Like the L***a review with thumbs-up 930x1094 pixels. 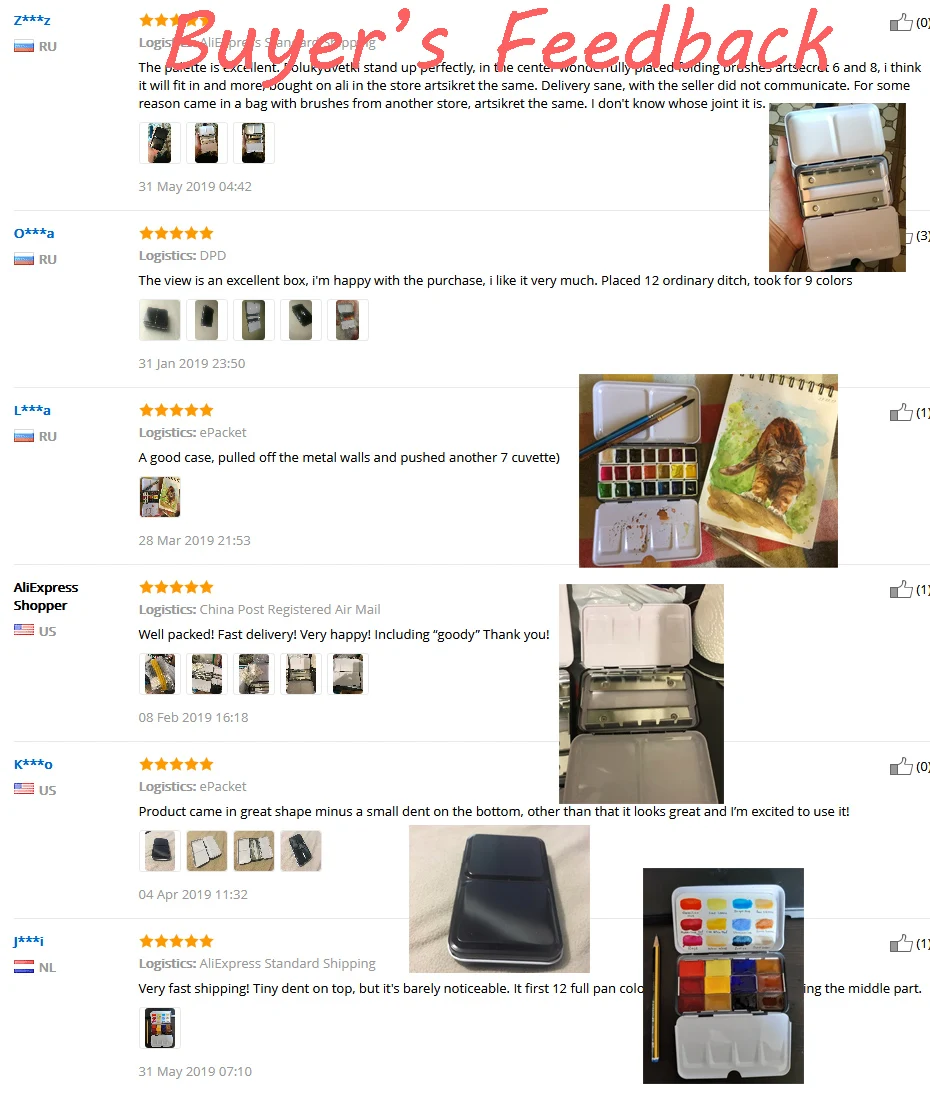[901, 412]
